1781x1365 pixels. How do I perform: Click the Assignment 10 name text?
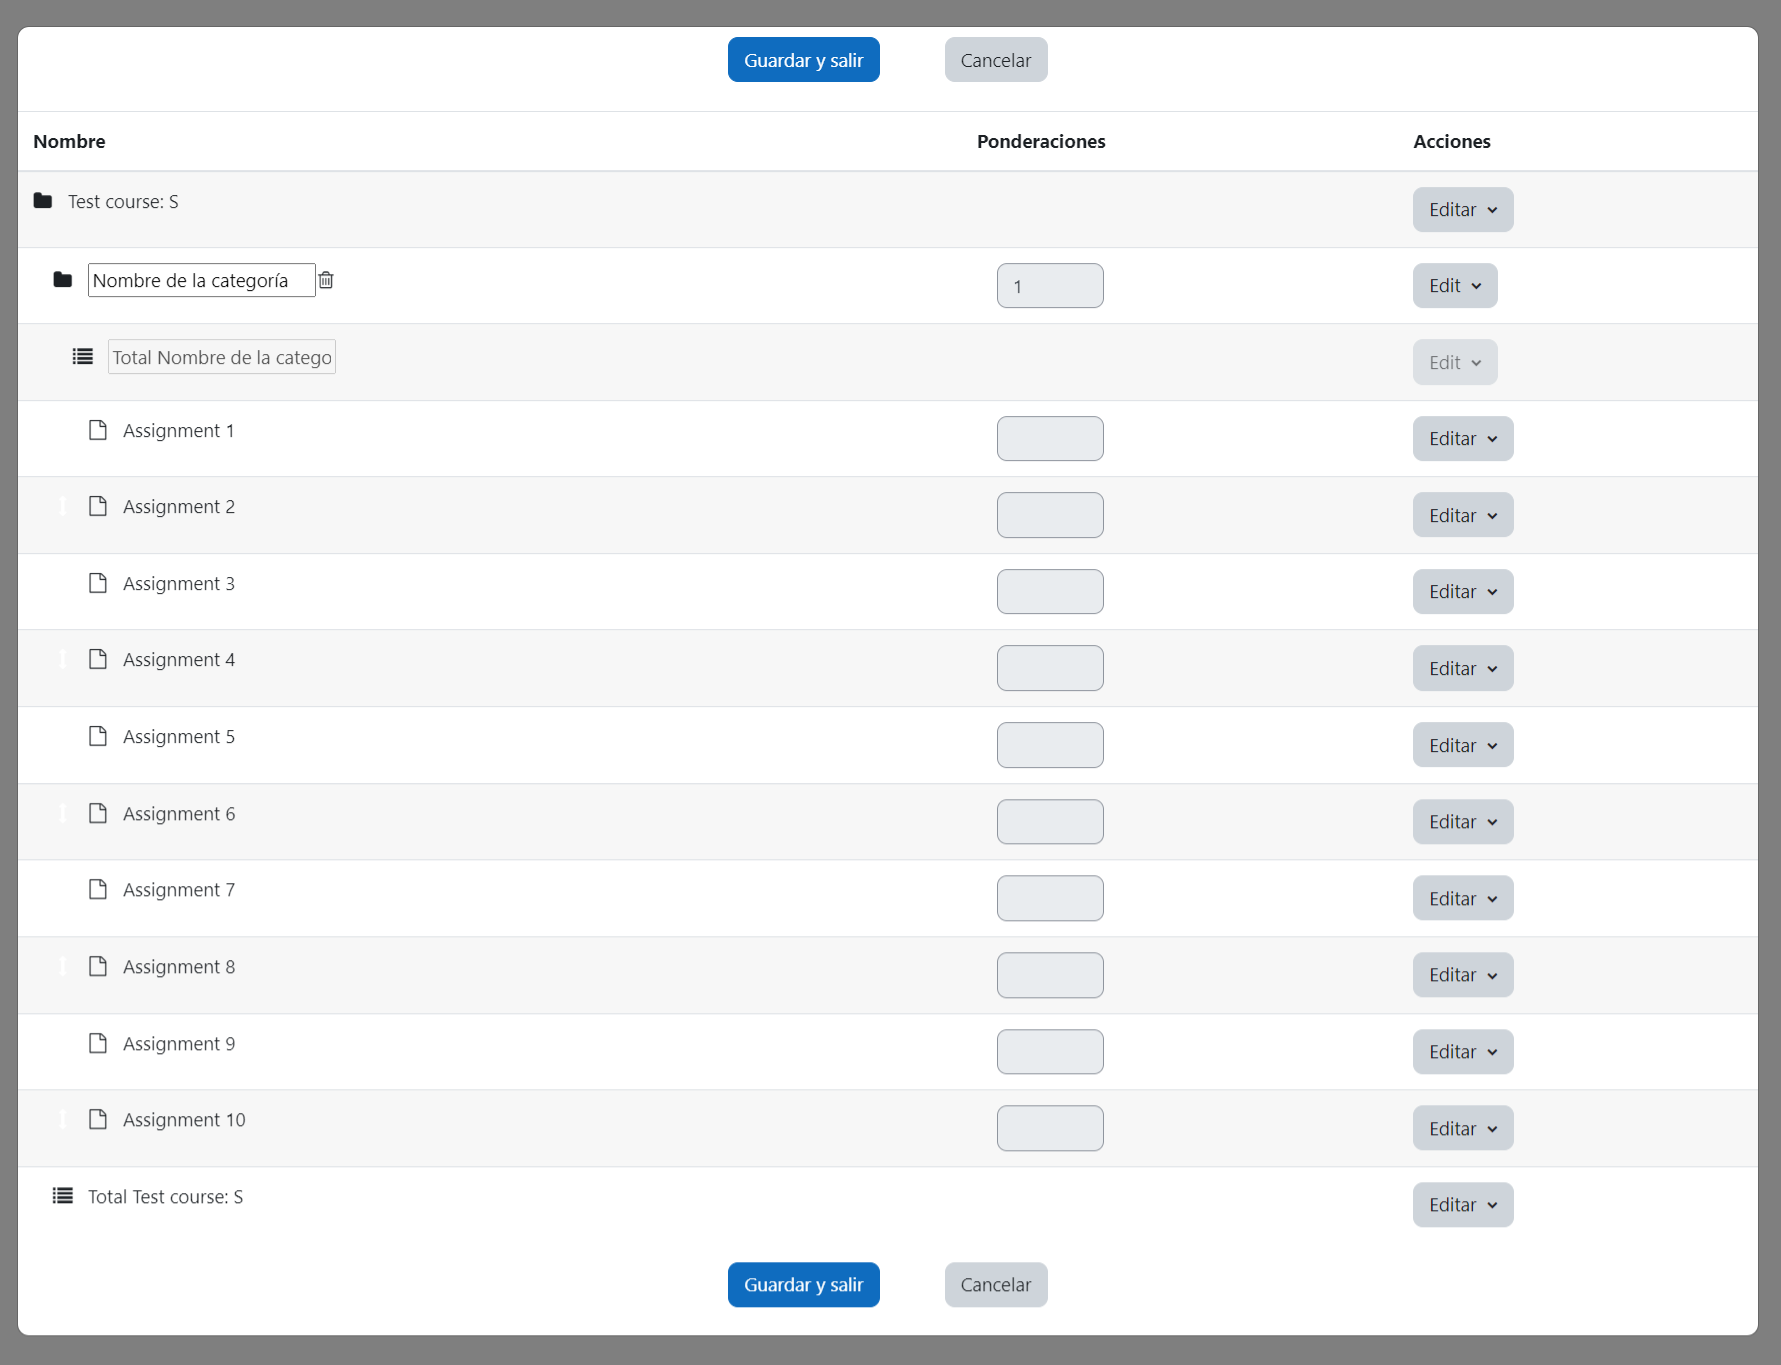tap(184, 1120)
